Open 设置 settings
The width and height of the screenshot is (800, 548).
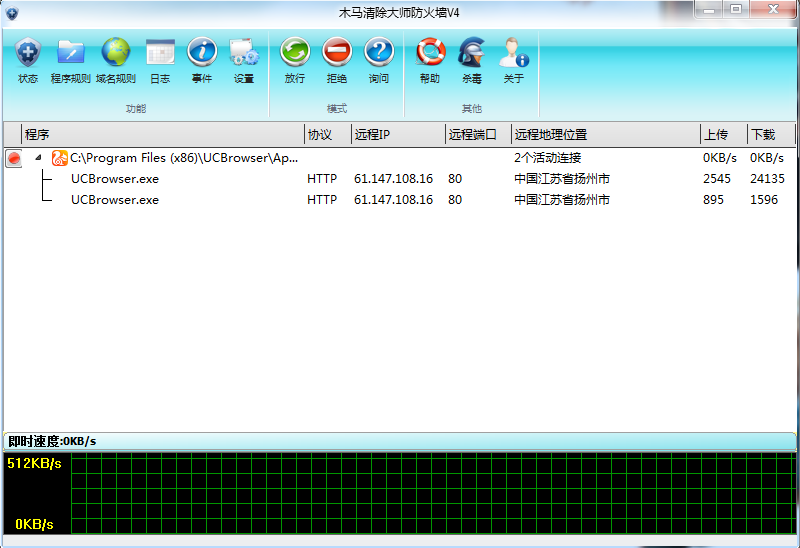pos(244,60)
